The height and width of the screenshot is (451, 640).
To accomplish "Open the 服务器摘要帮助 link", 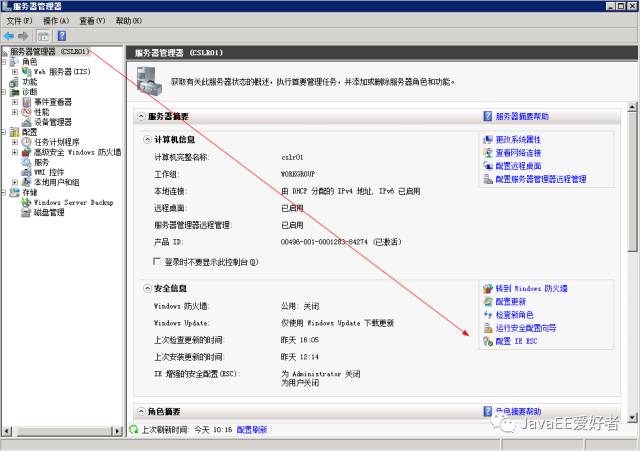I will (522, 116).
